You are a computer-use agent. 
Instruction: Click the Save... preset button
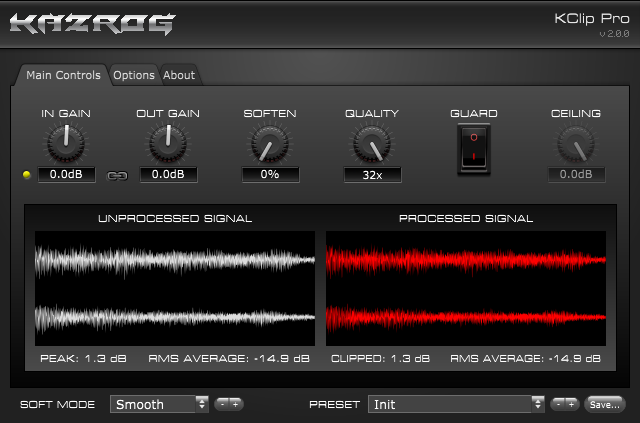click(605, 404)
